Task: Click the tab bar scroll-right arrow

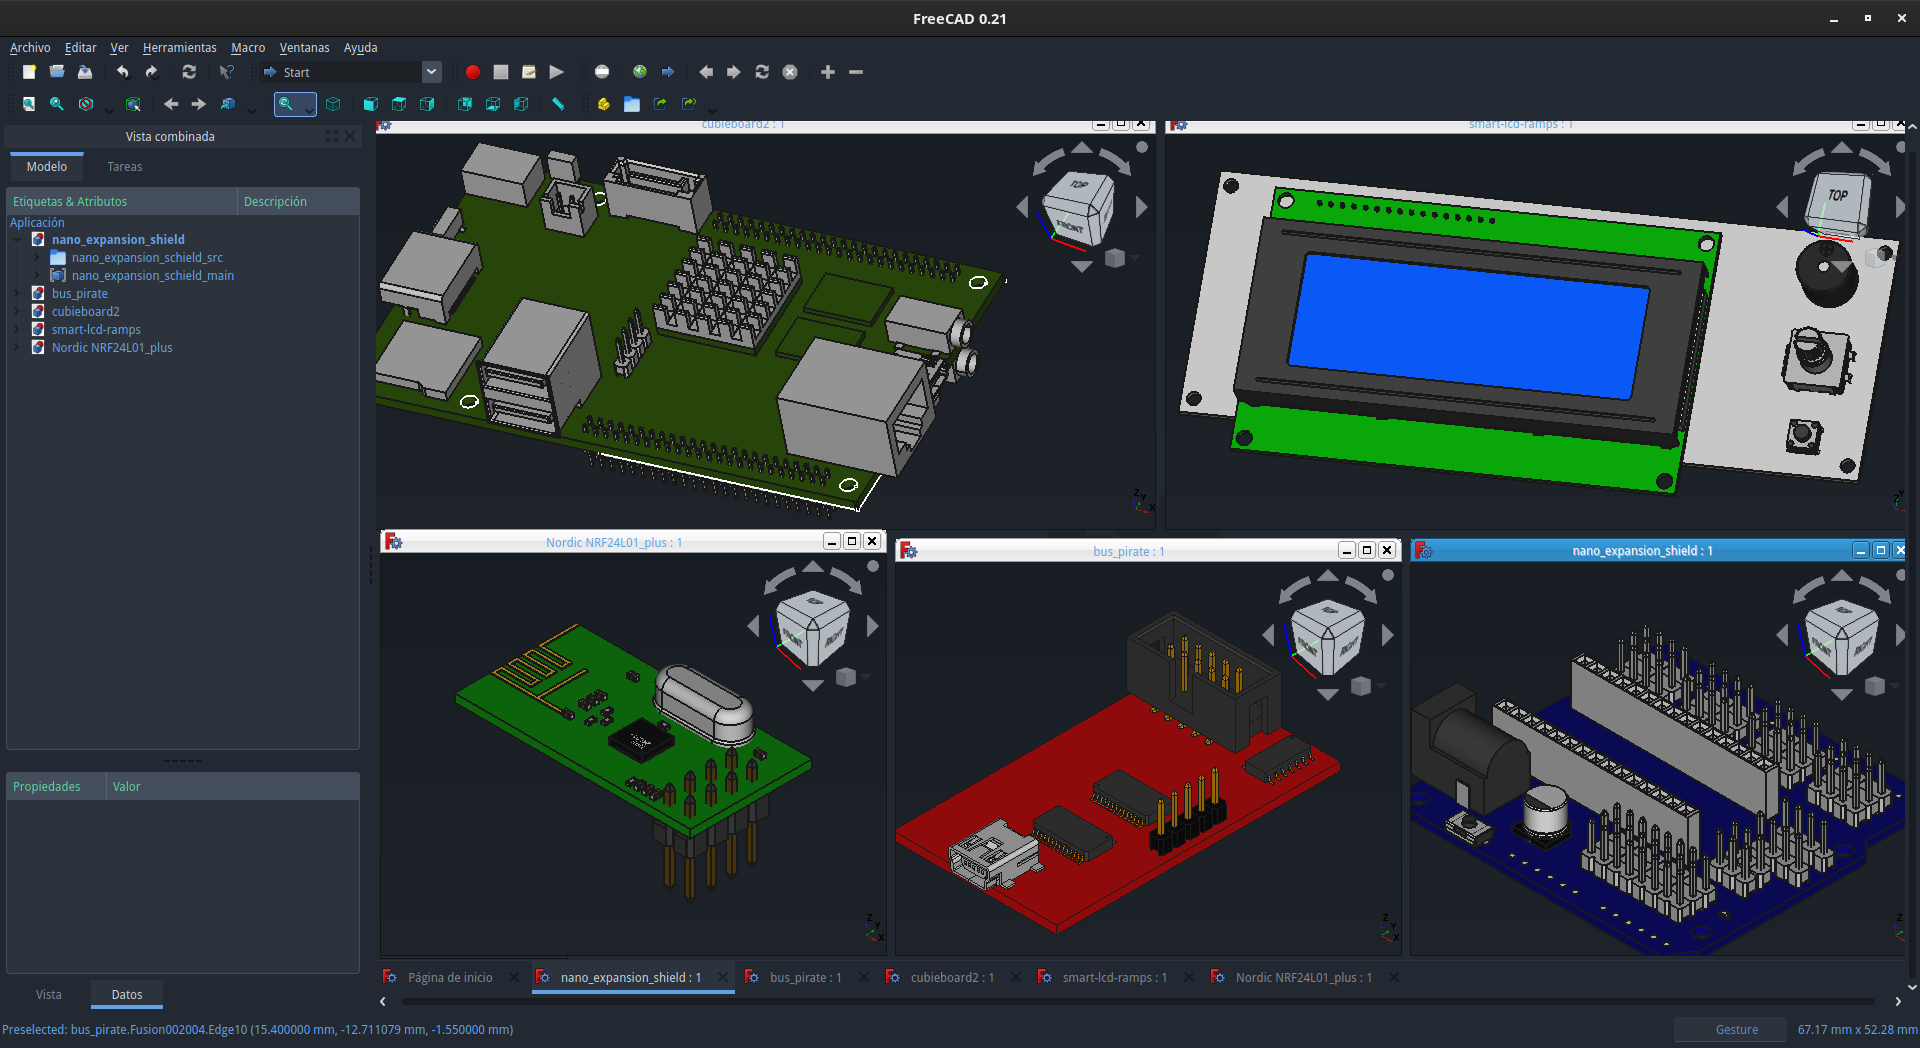Action: [x=1898, y=1001]
